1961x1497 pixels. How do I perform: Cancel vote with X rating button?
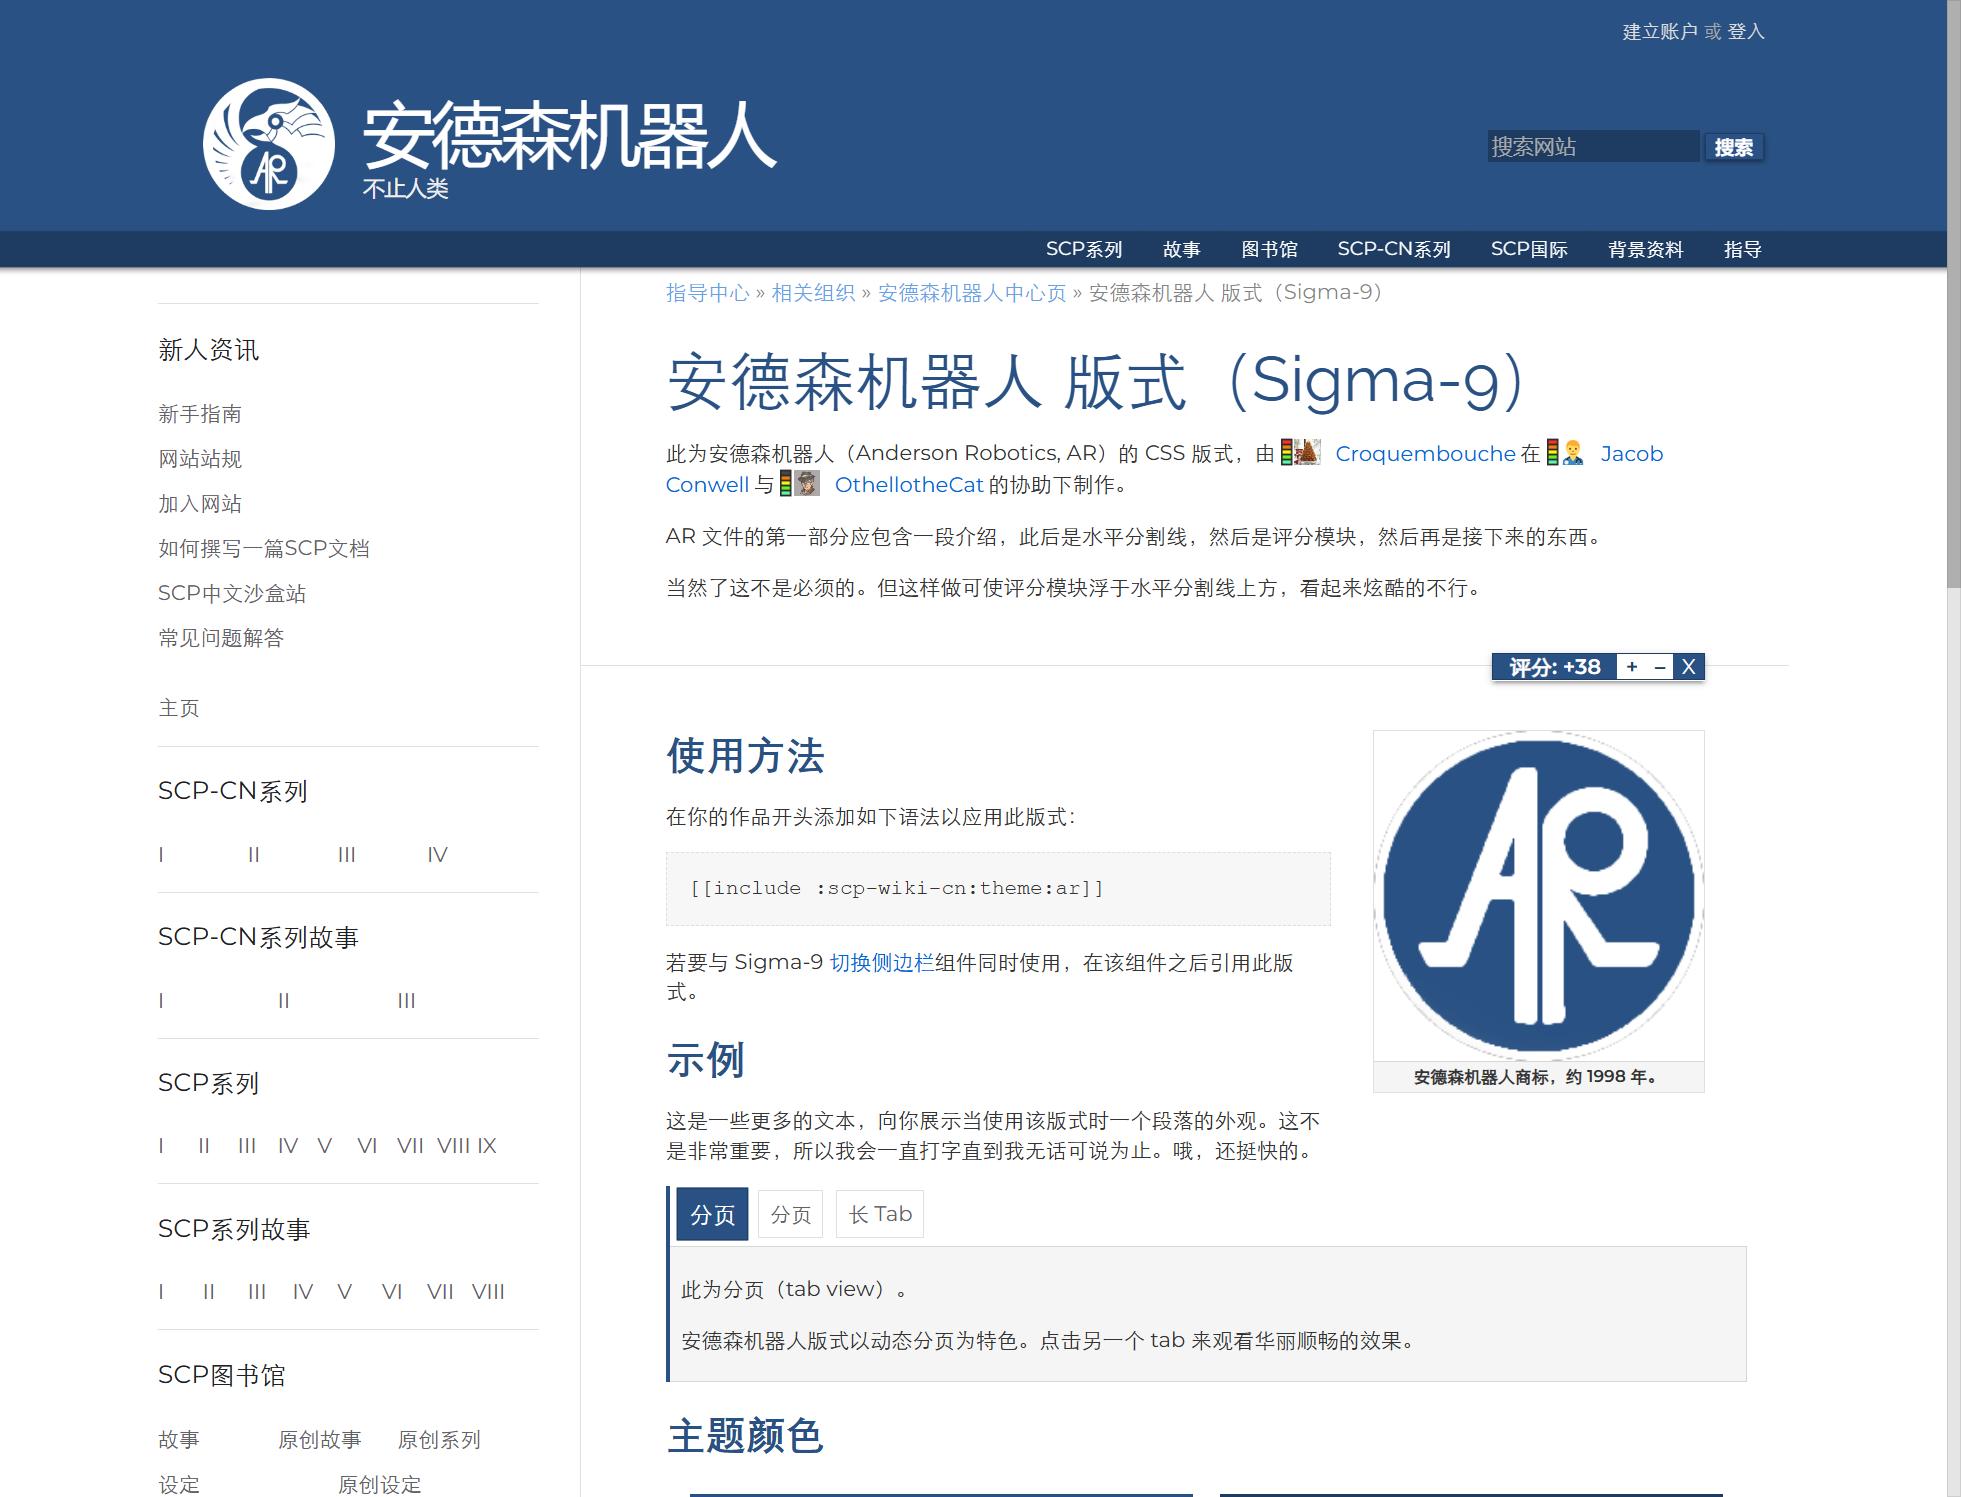[1689, 667]
